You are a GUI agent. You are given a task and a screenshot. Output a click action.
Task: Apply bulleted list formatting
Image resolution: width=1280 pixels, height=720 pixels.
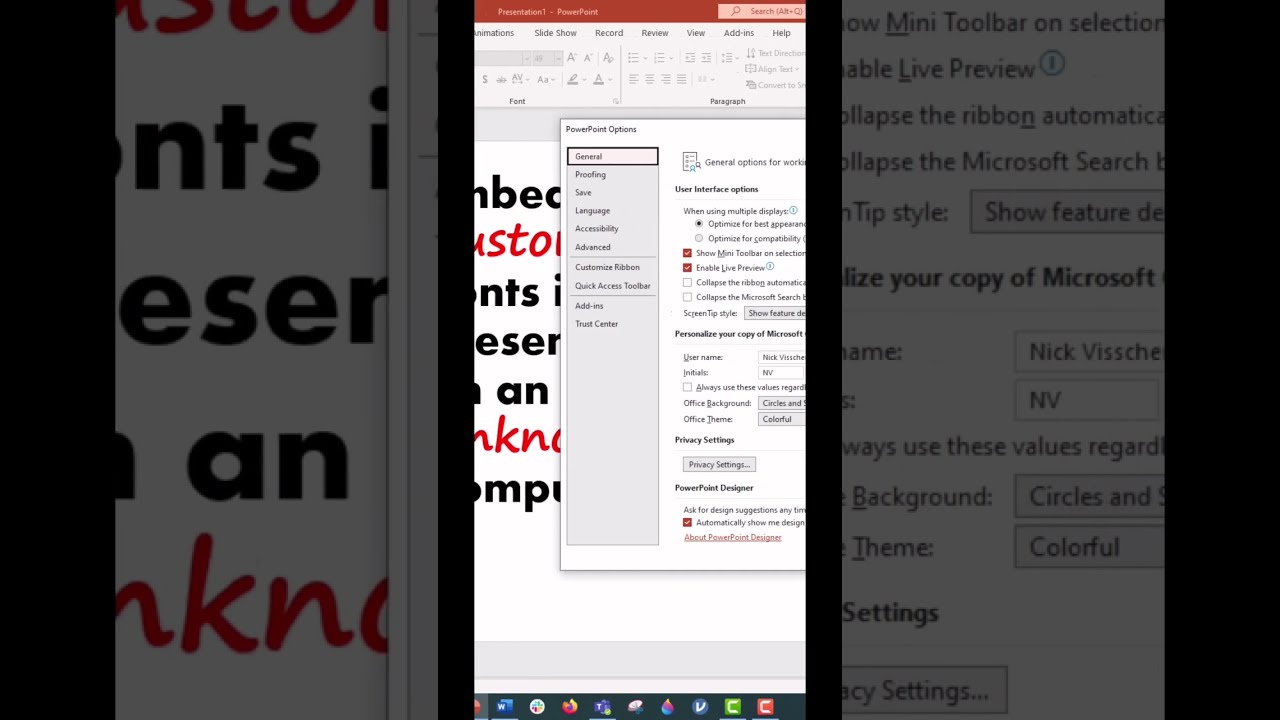pos(632,58)
